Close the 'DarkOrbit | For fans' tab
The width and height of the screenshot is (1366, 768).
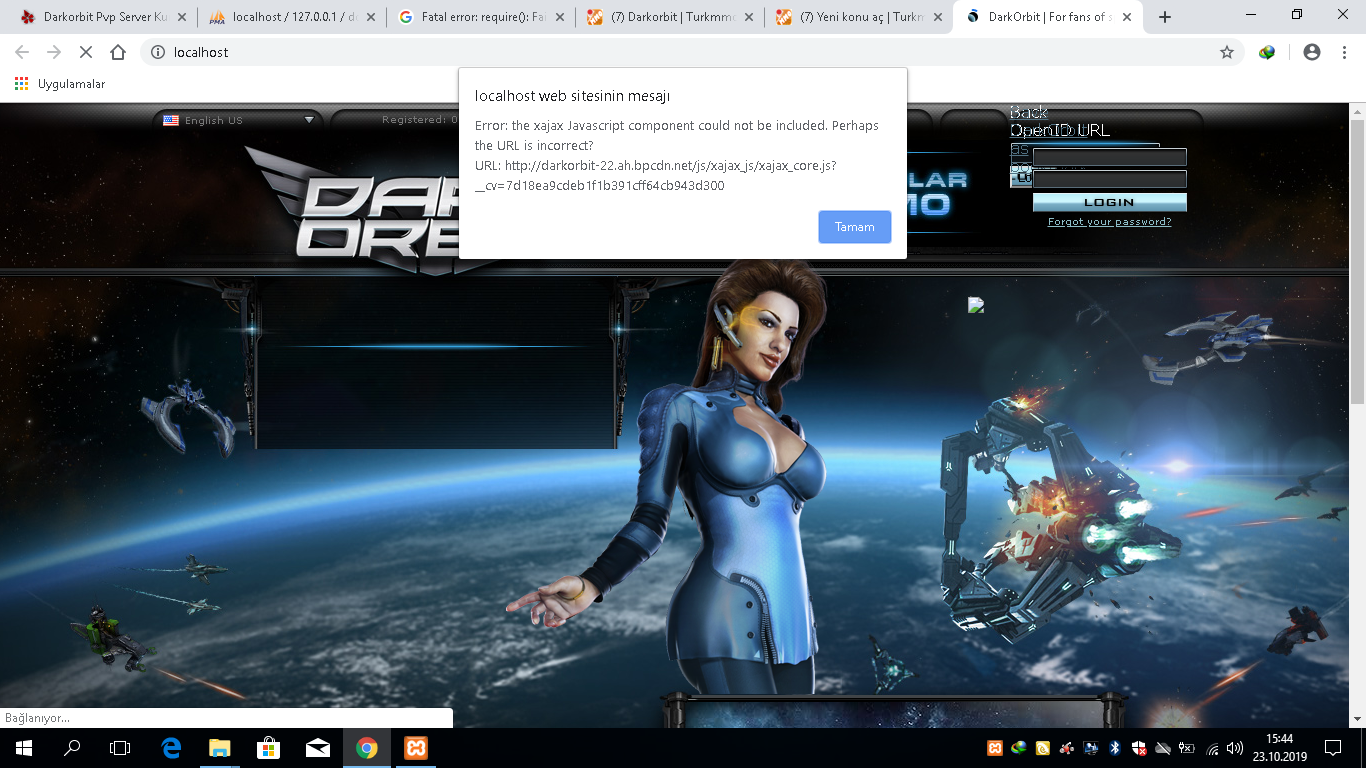click(x=1127, y=17)
